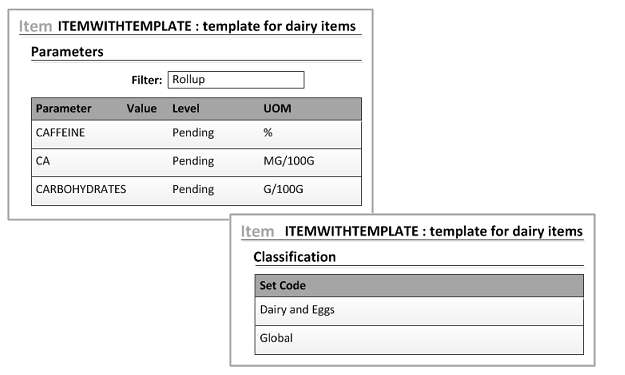
Task: Click the Classification section heading
Action: (x=295, y=257)
